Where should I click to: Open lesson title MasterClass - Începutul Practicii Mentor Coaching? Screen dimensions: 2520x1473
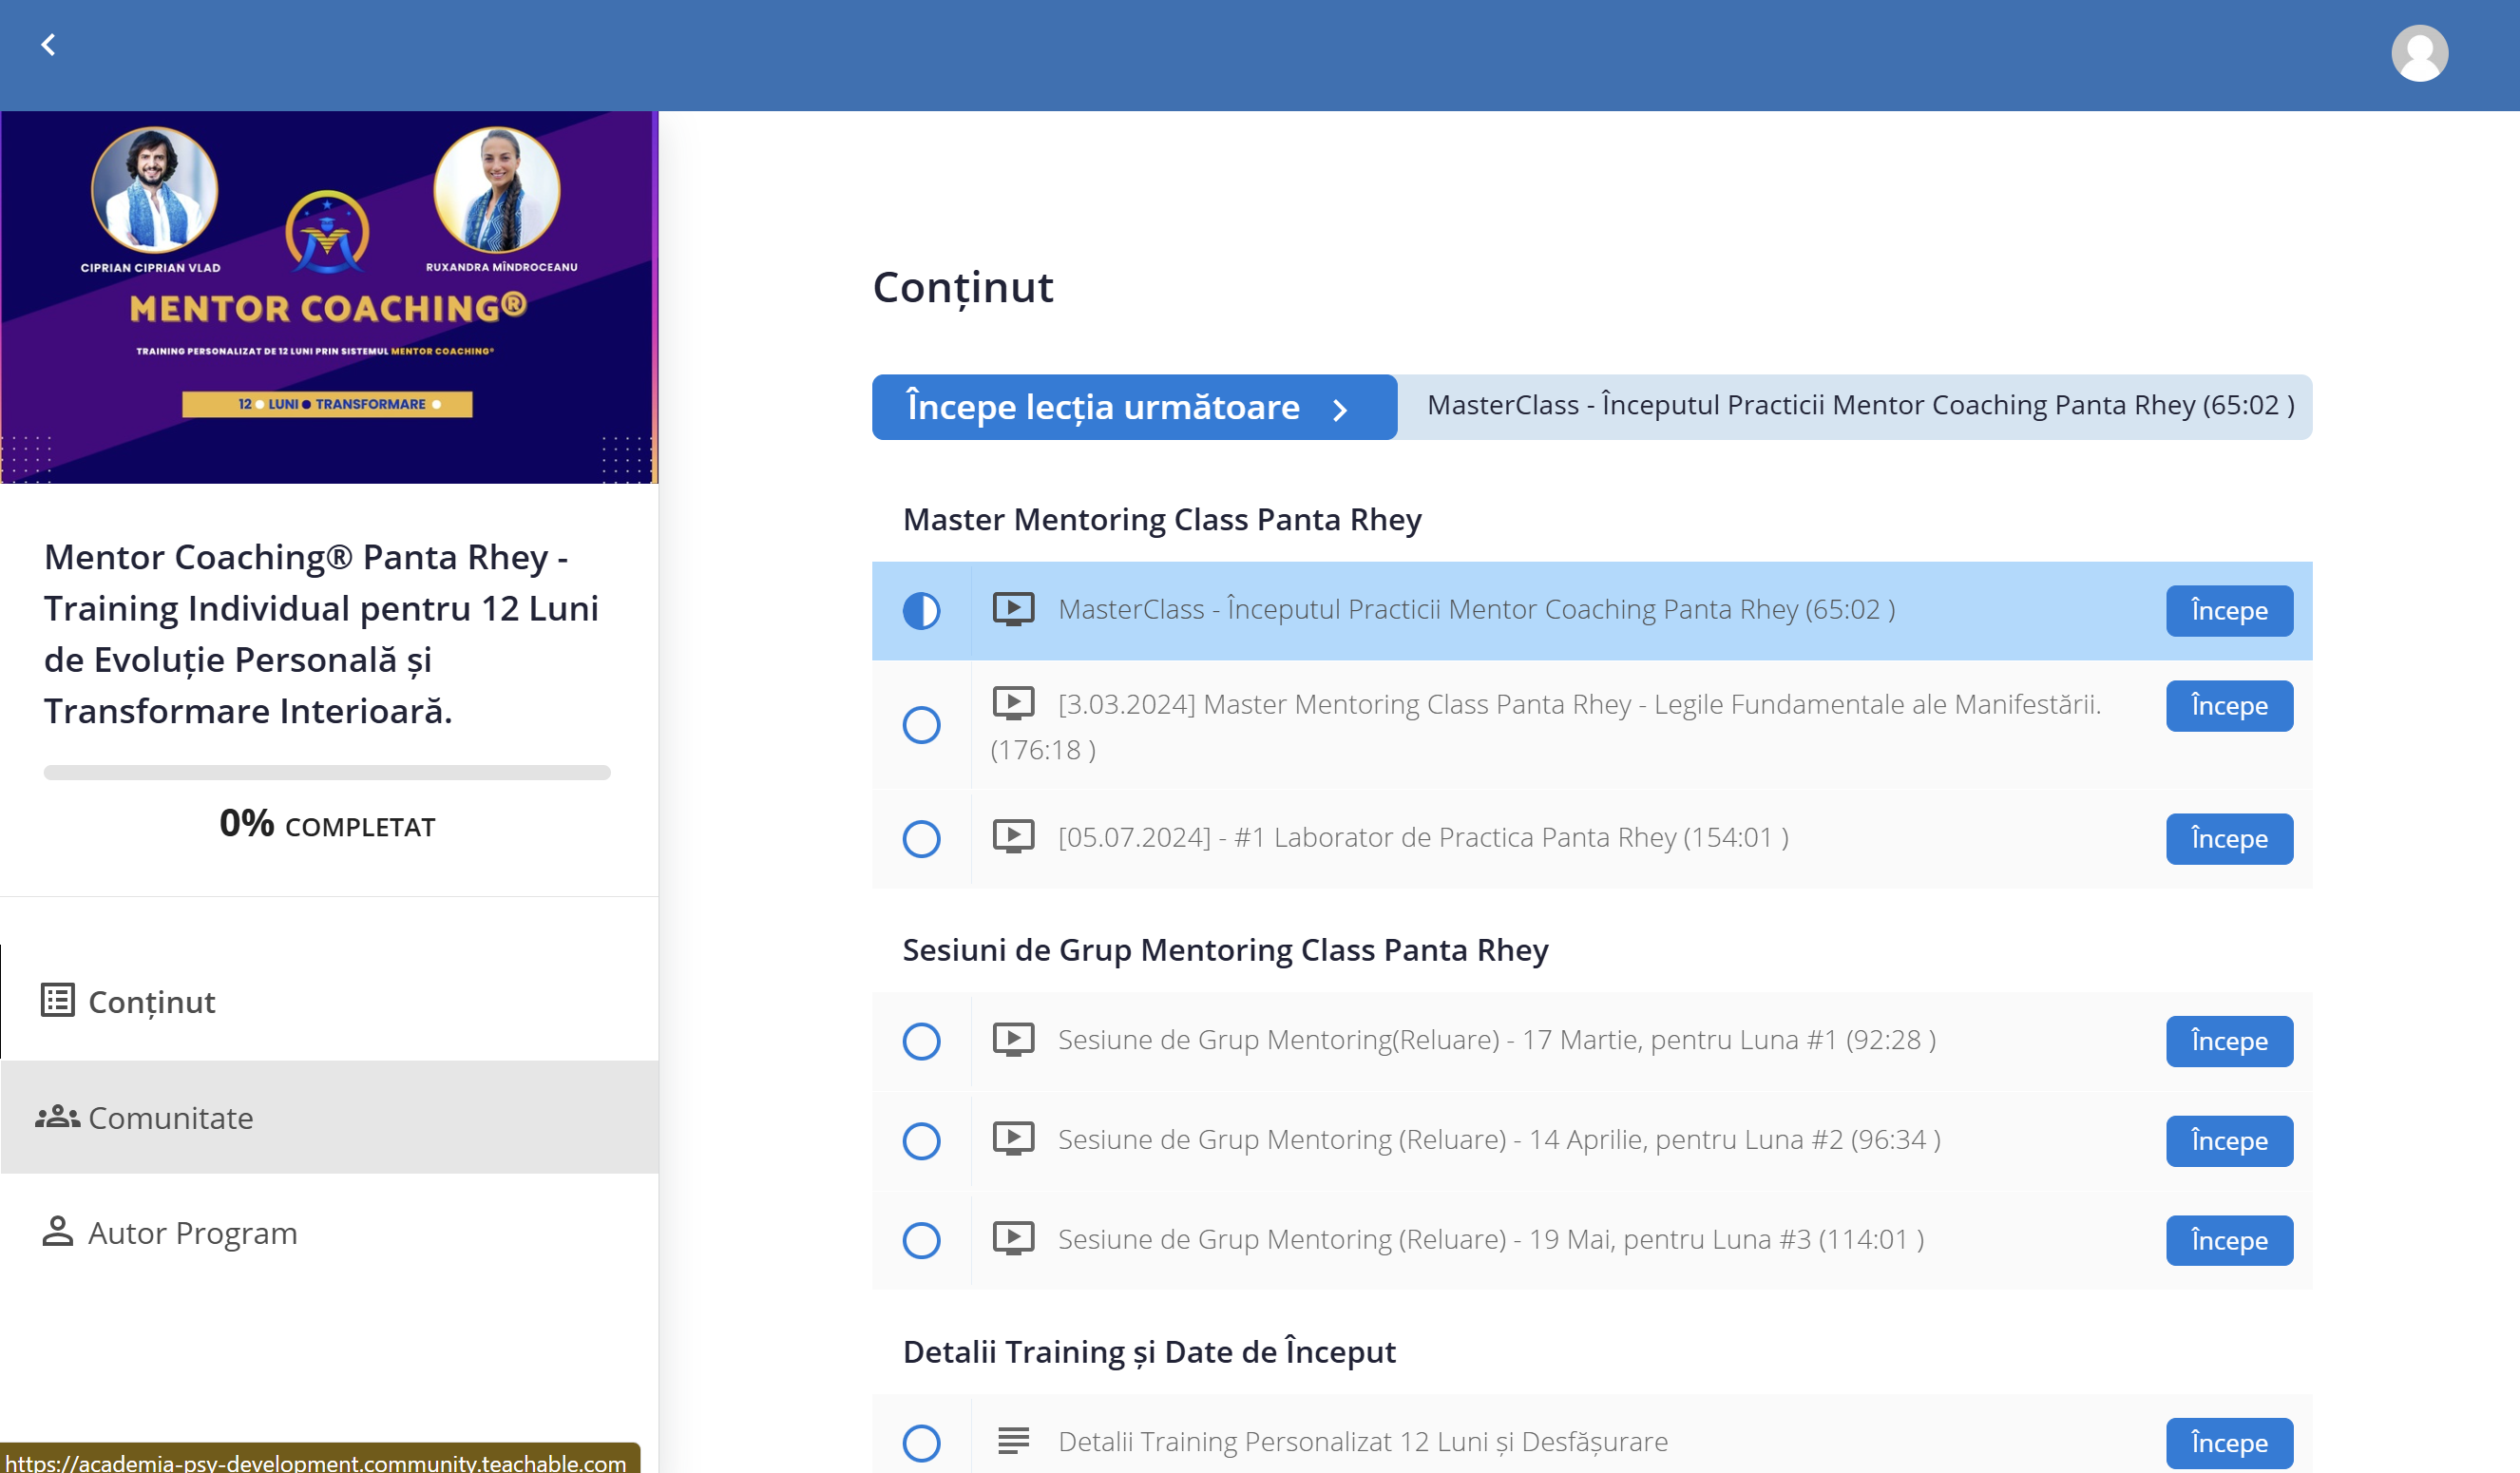(x=1476, y=609)
